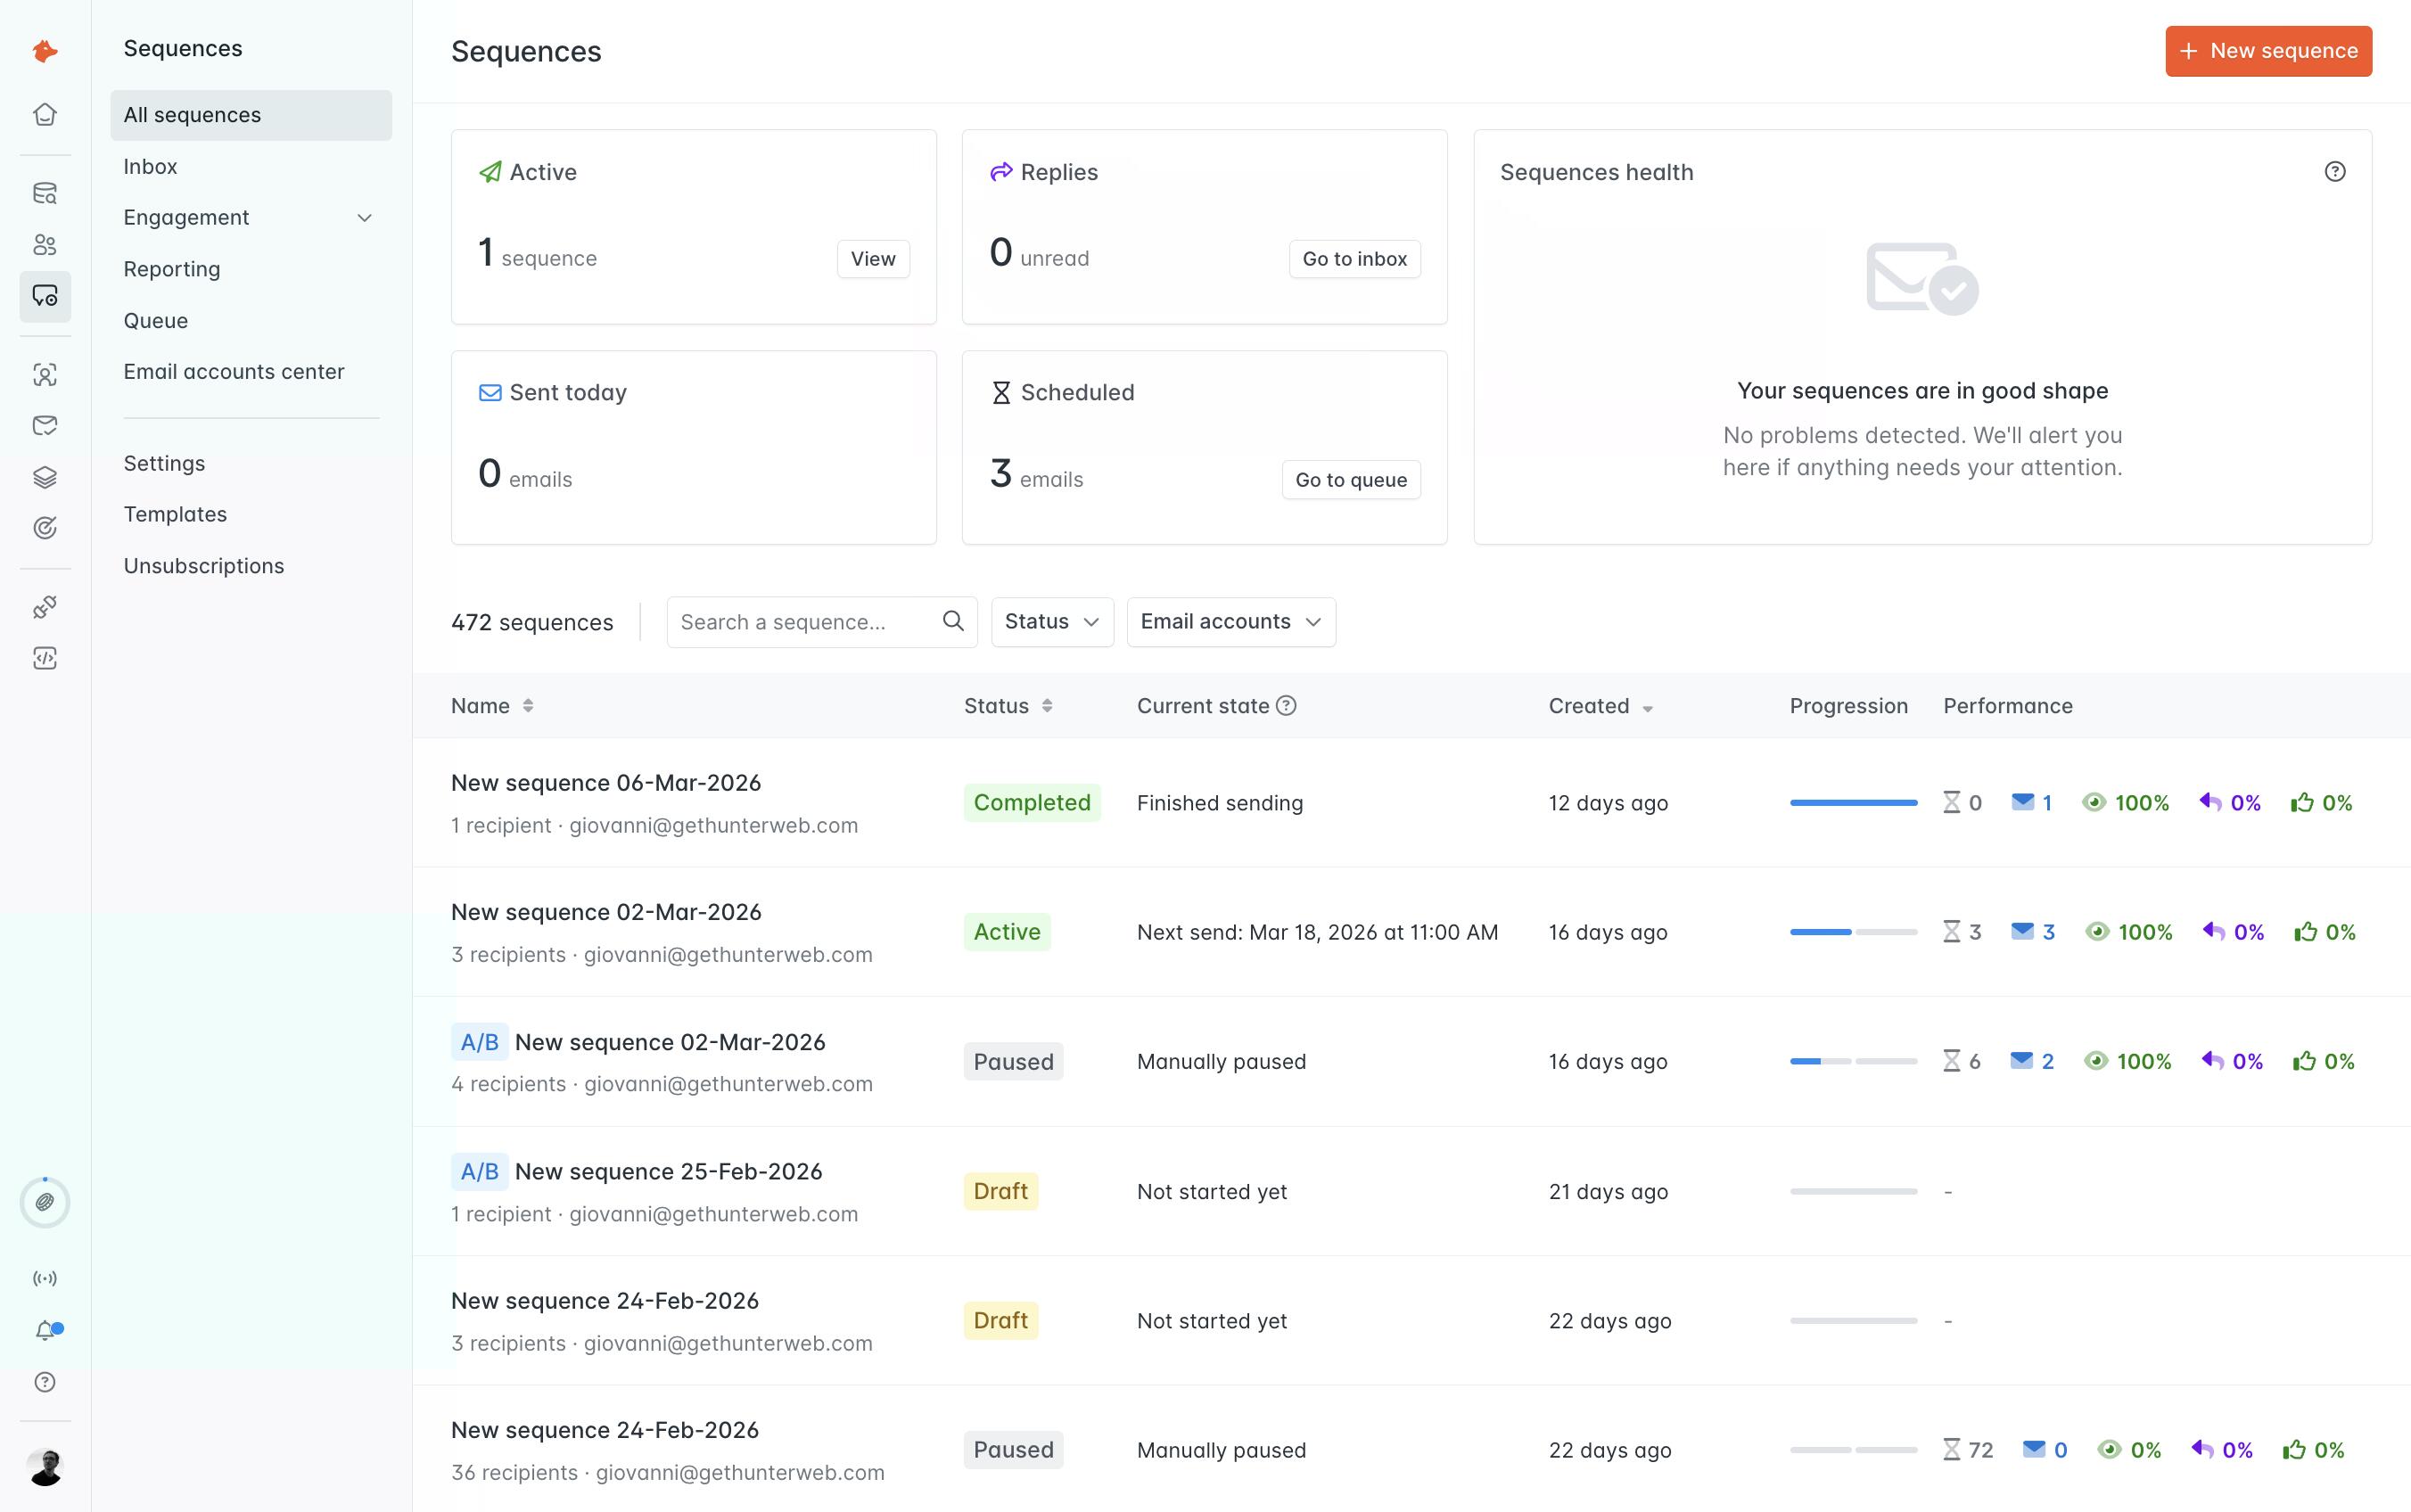The image size is (2411, 1512).
Task: Click the Current state info icon
Action: point(1287,706)
